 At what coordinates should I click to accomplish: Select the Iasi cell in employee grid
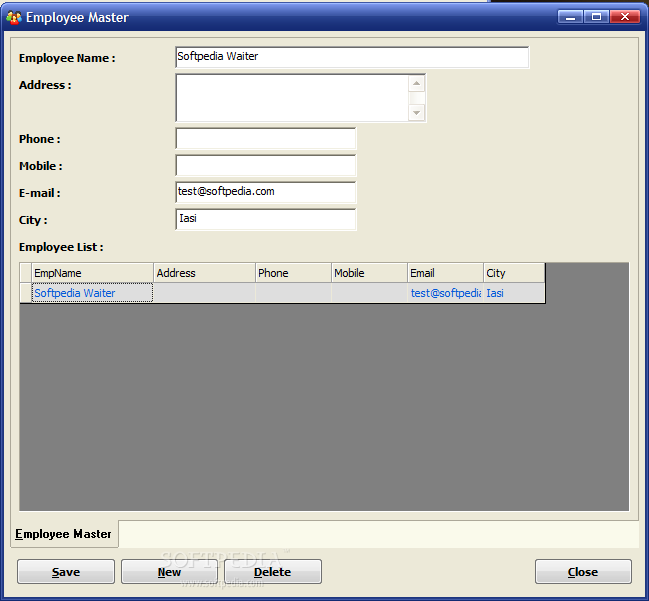[x=514, y=293]
